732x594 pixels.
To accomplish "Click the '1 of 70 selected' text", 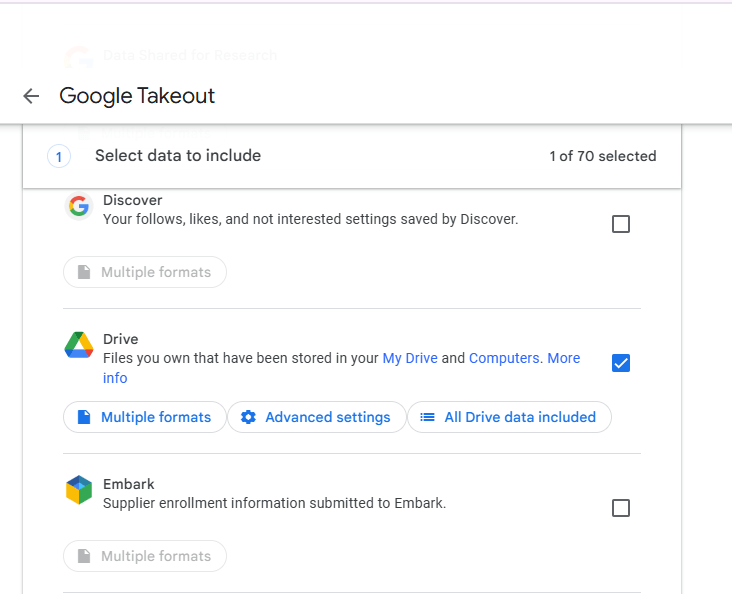I will click(603, 156).
